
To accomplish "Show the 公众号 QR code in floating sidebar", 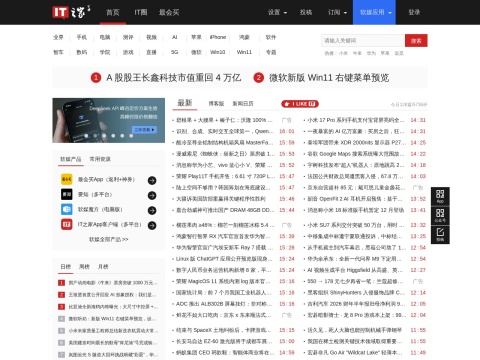I will tap(440, 215).
